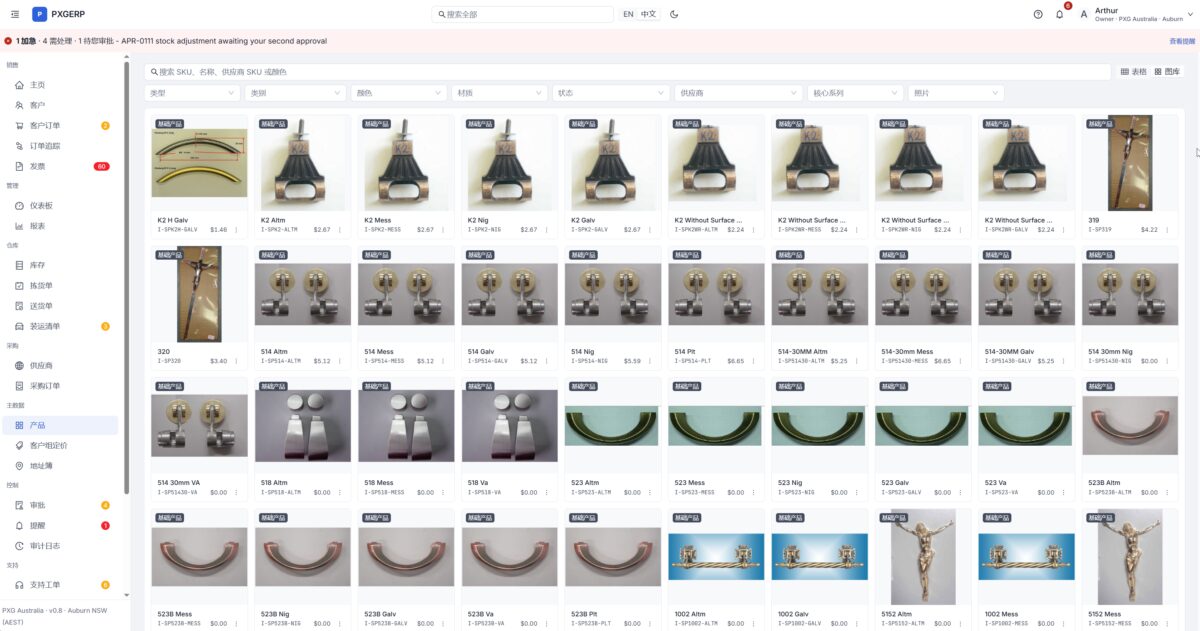Click the gauge icon beside 仪表板

20,205
